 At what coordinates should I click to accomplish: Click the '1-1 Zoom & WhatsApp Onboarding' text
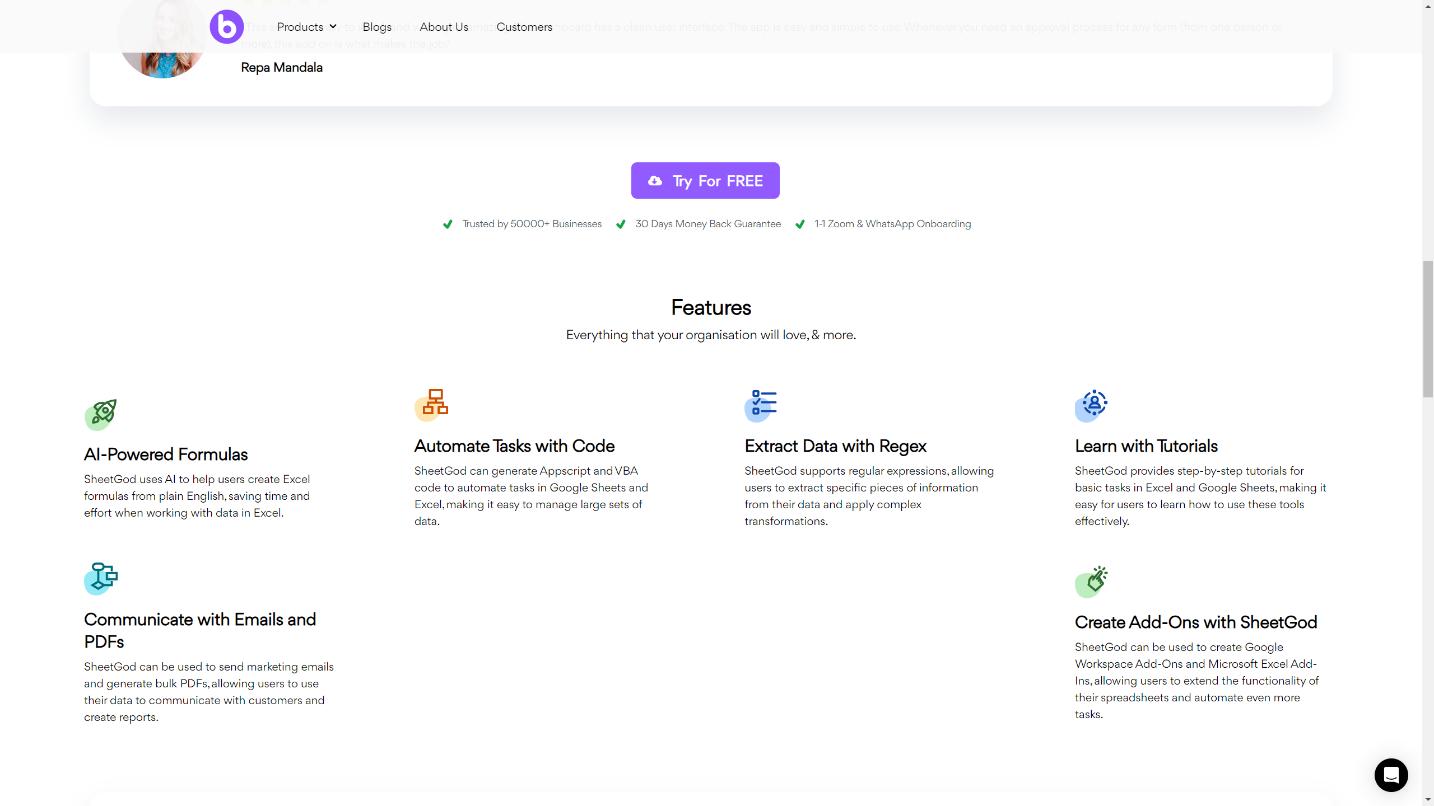892,224
